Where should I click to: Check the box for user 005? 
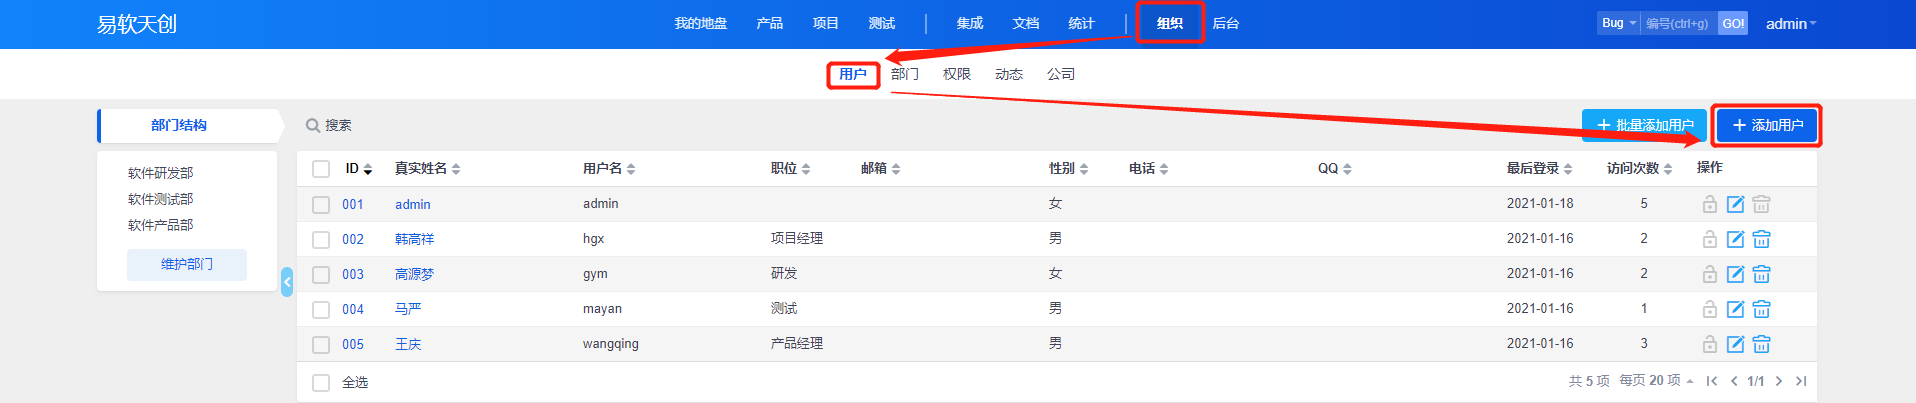pos(321,344)
